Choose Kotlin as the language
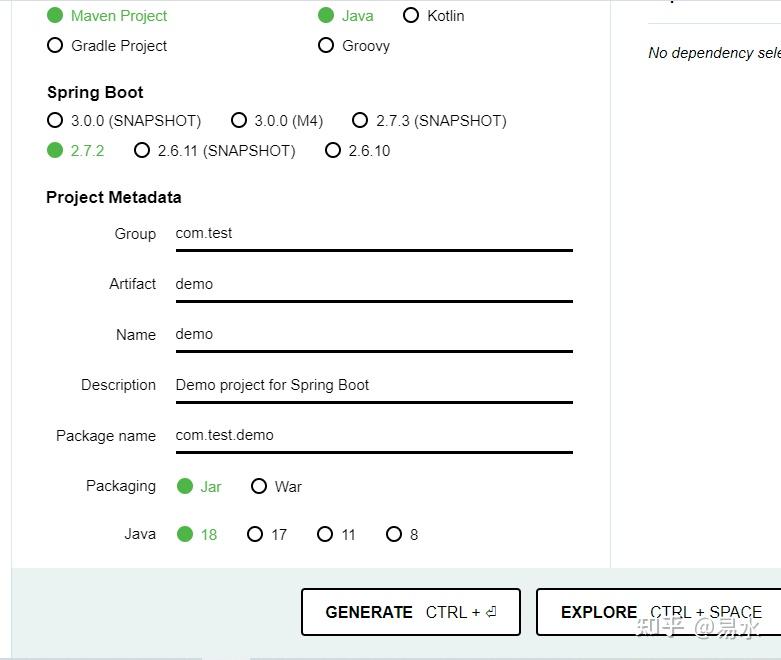The image size is (781, 660). tap(411, 16)
